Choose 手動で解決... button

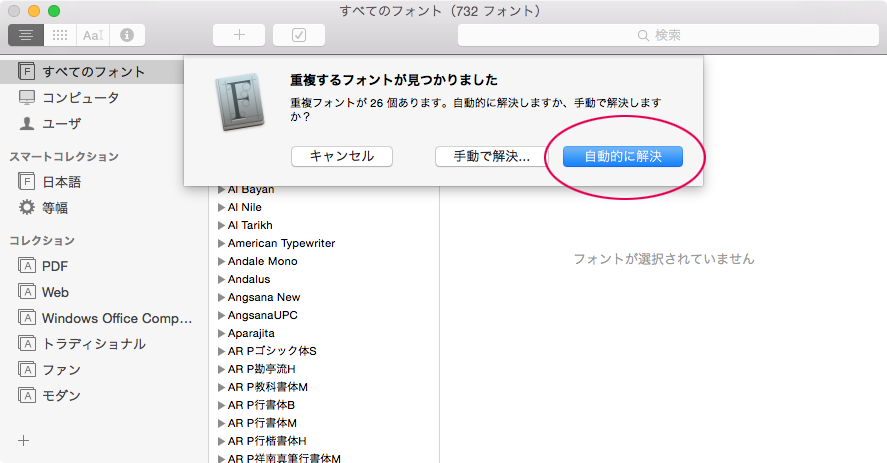(492, 156)
